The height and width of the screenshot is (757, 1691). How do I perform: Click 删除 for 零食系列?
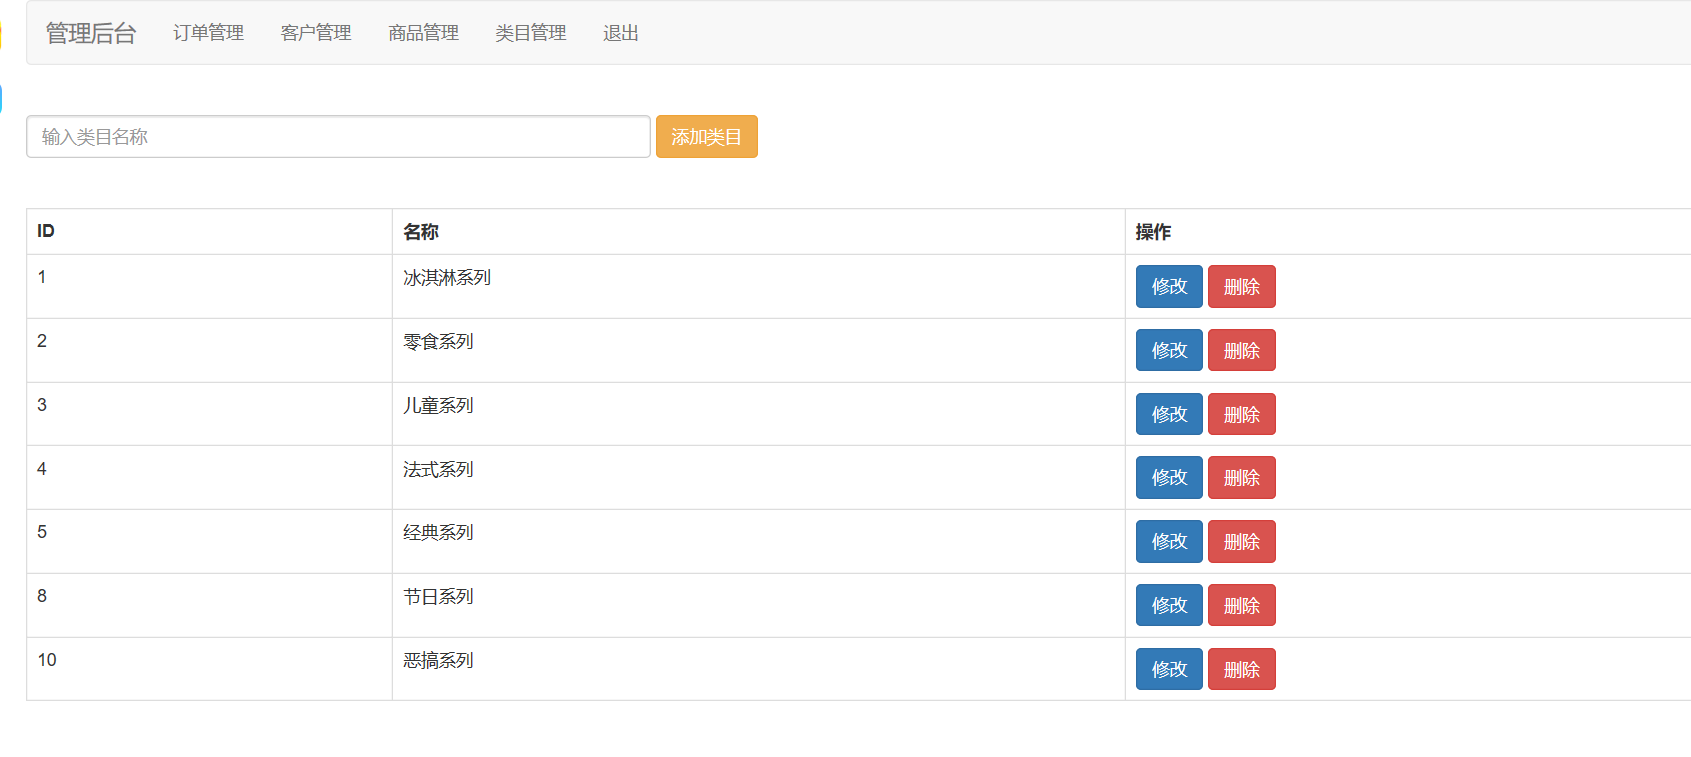1241,351
